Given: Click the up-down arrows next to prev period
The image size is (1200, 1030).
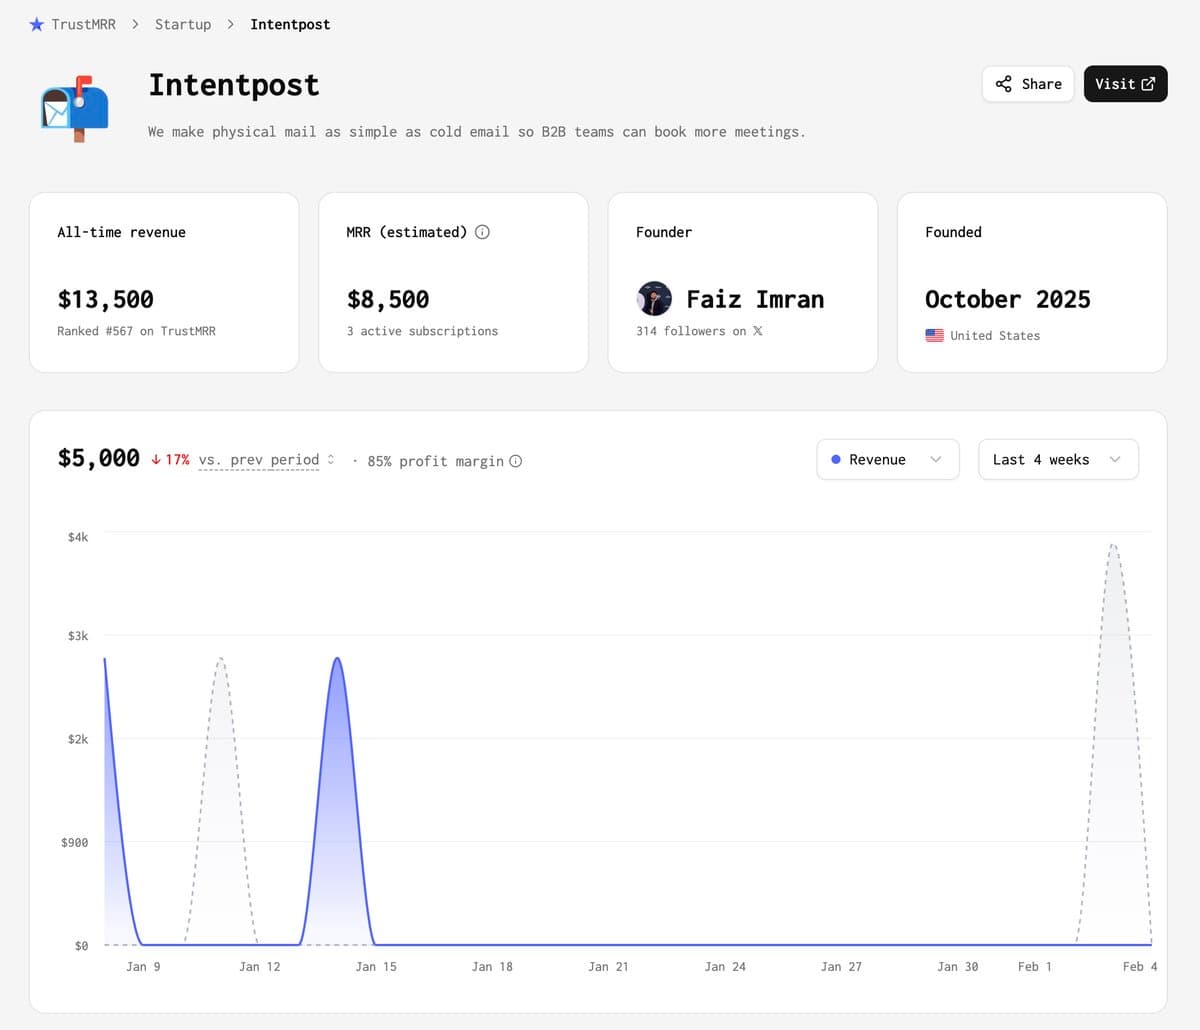Looking at the screenshot, I should tap(331, 460).
